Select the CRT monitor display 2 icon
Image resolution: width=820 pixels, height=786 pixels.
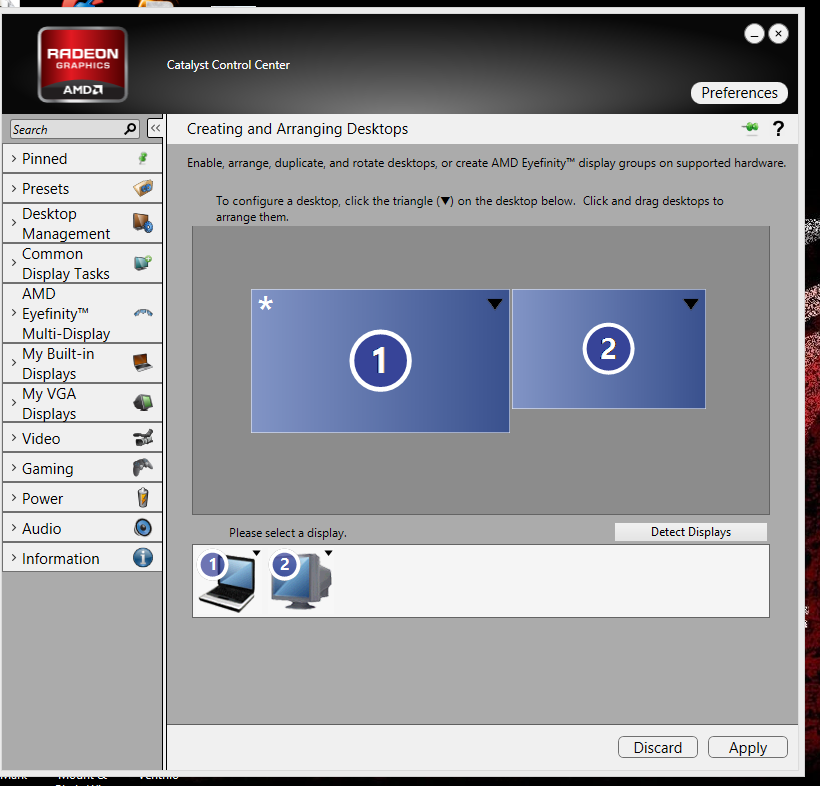coord(300,580)
